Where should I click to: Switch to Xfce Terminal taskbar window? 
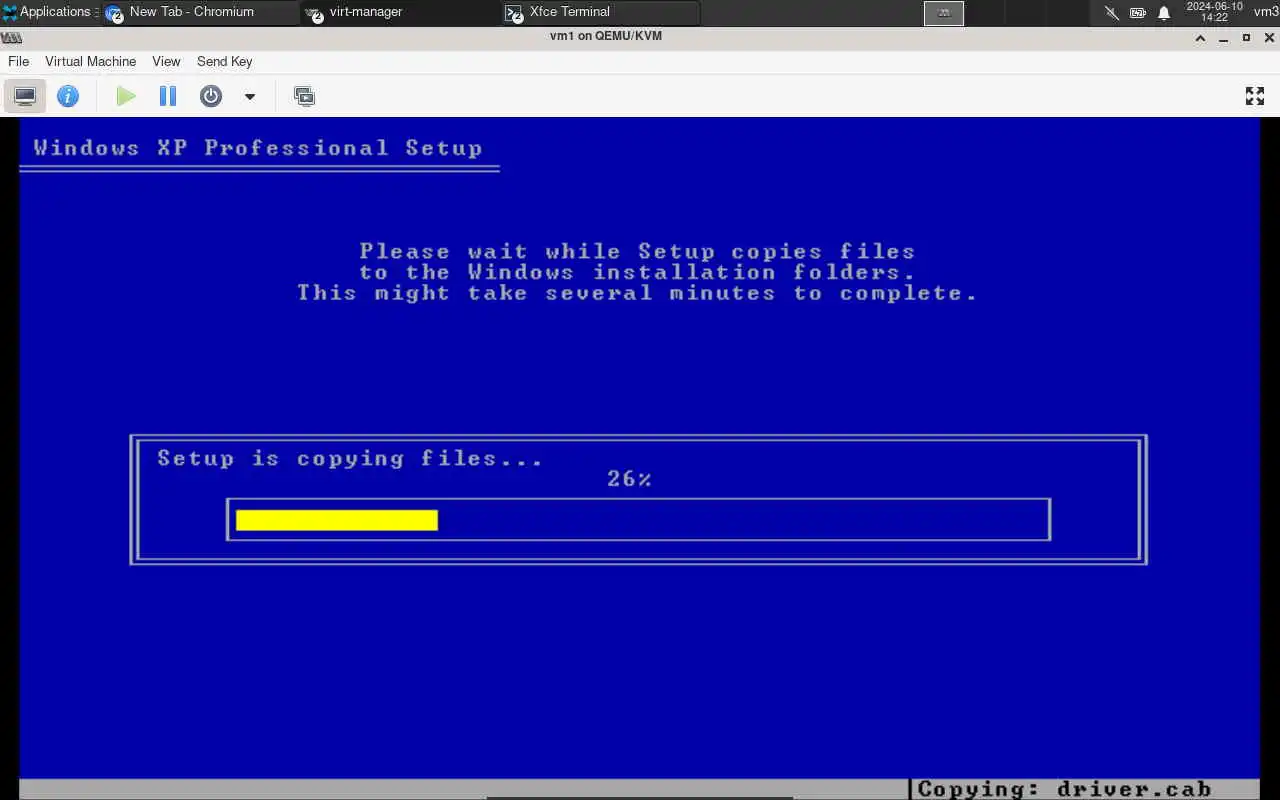[600, 12]
